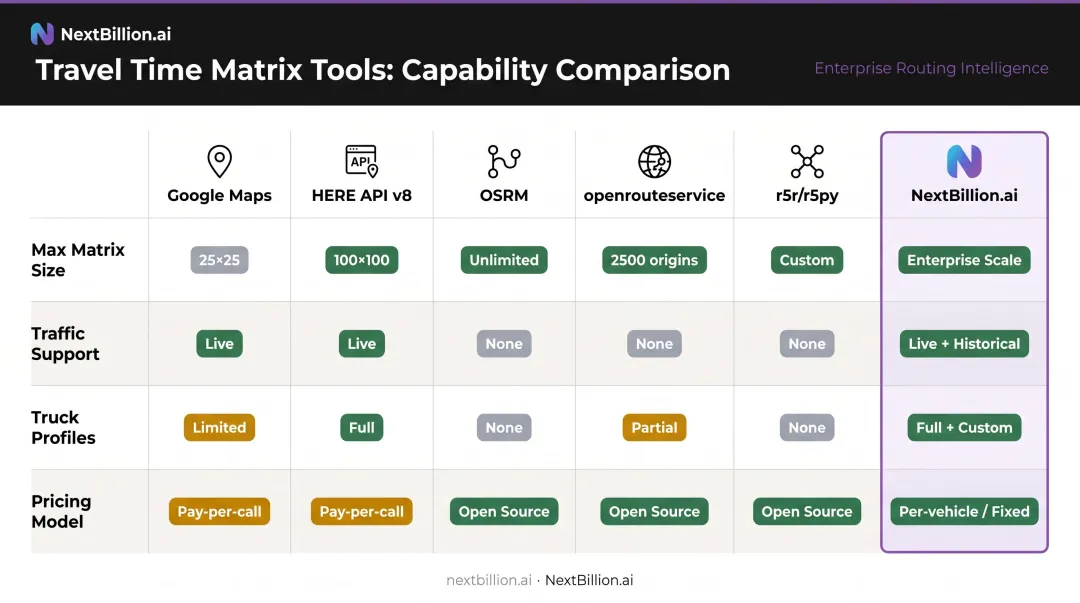Image resolution: width=1080 pixels, height=603 pixels.
Task: Select the HERE API v8 column heading
Action: [x=362, y=195]
